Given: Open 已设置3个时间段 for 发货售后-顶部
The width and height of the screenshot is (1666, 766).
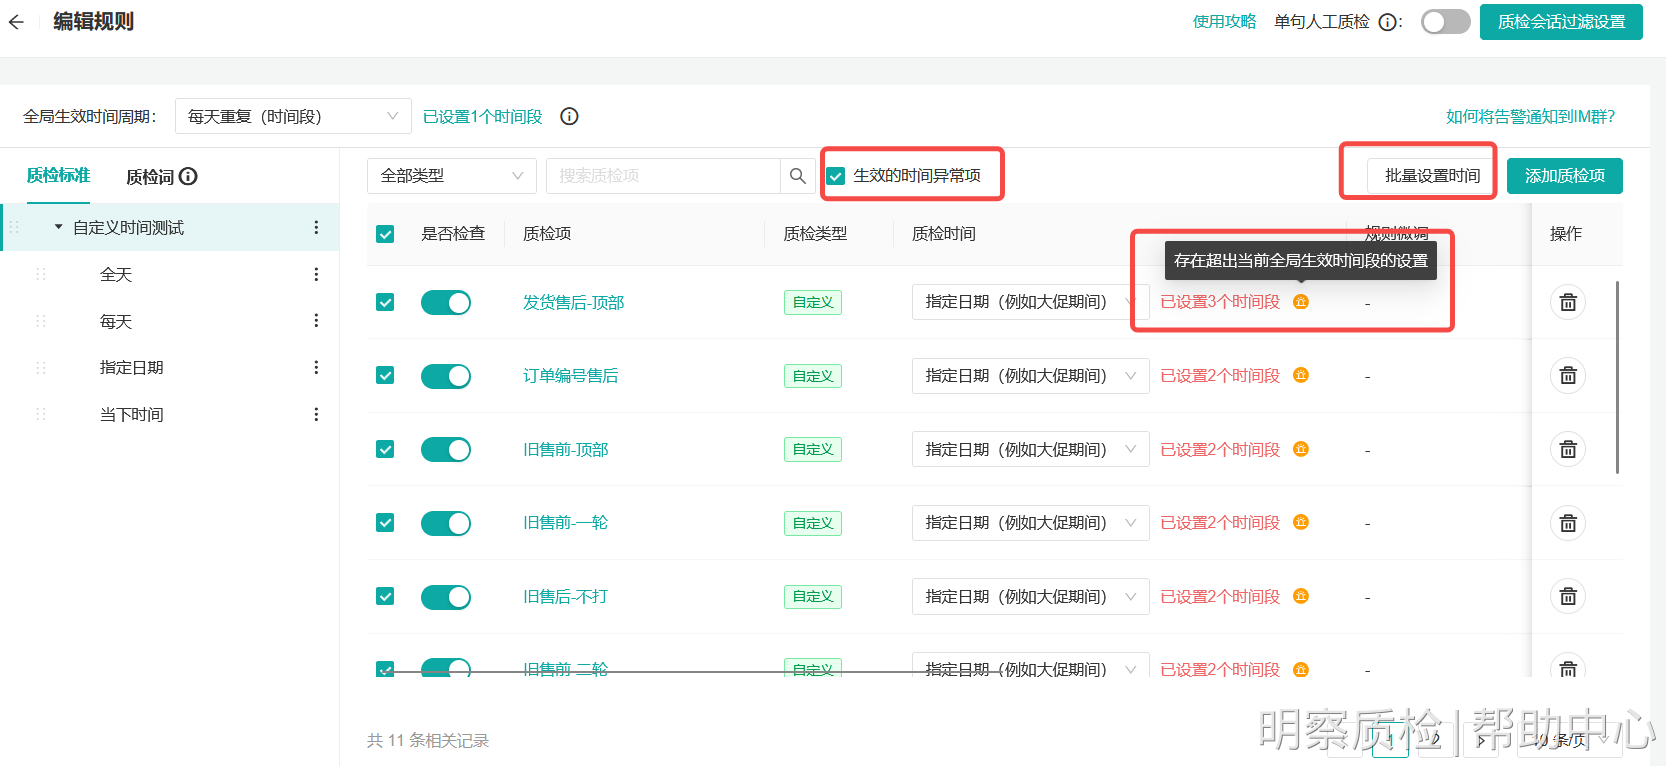Looking at the screenshot, I should 1220,302.
